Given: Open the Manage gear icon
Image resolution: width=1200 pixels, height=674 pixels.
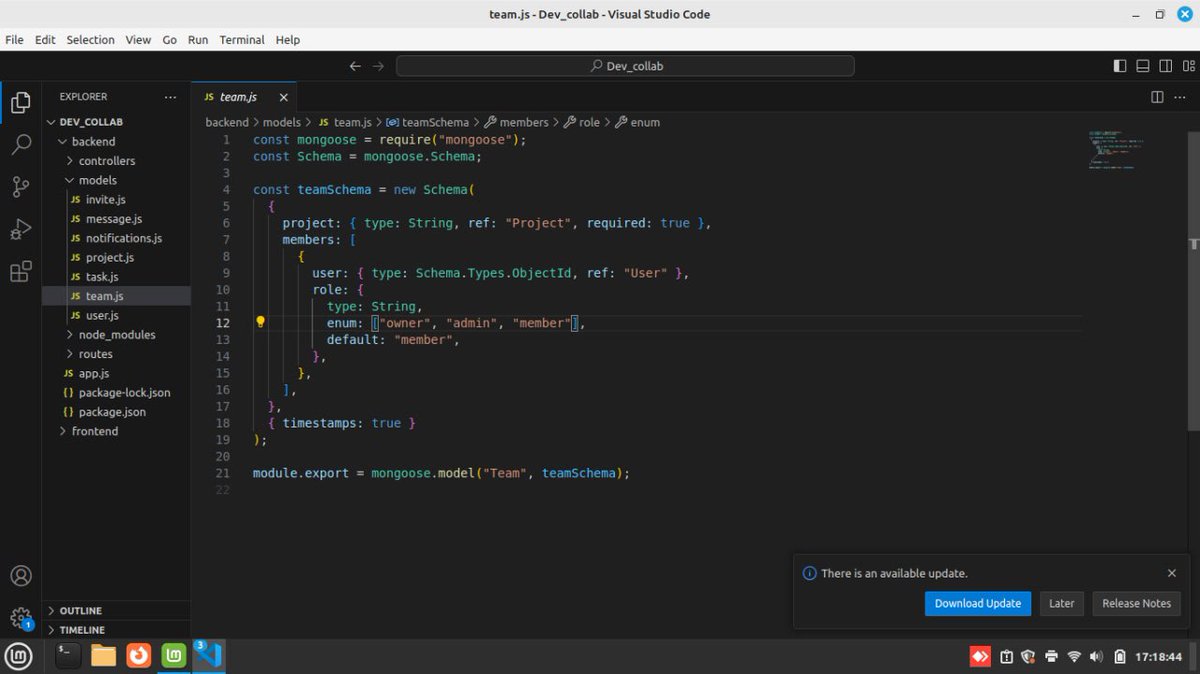Looking at the screenshot, I should (x=20, y=618).
